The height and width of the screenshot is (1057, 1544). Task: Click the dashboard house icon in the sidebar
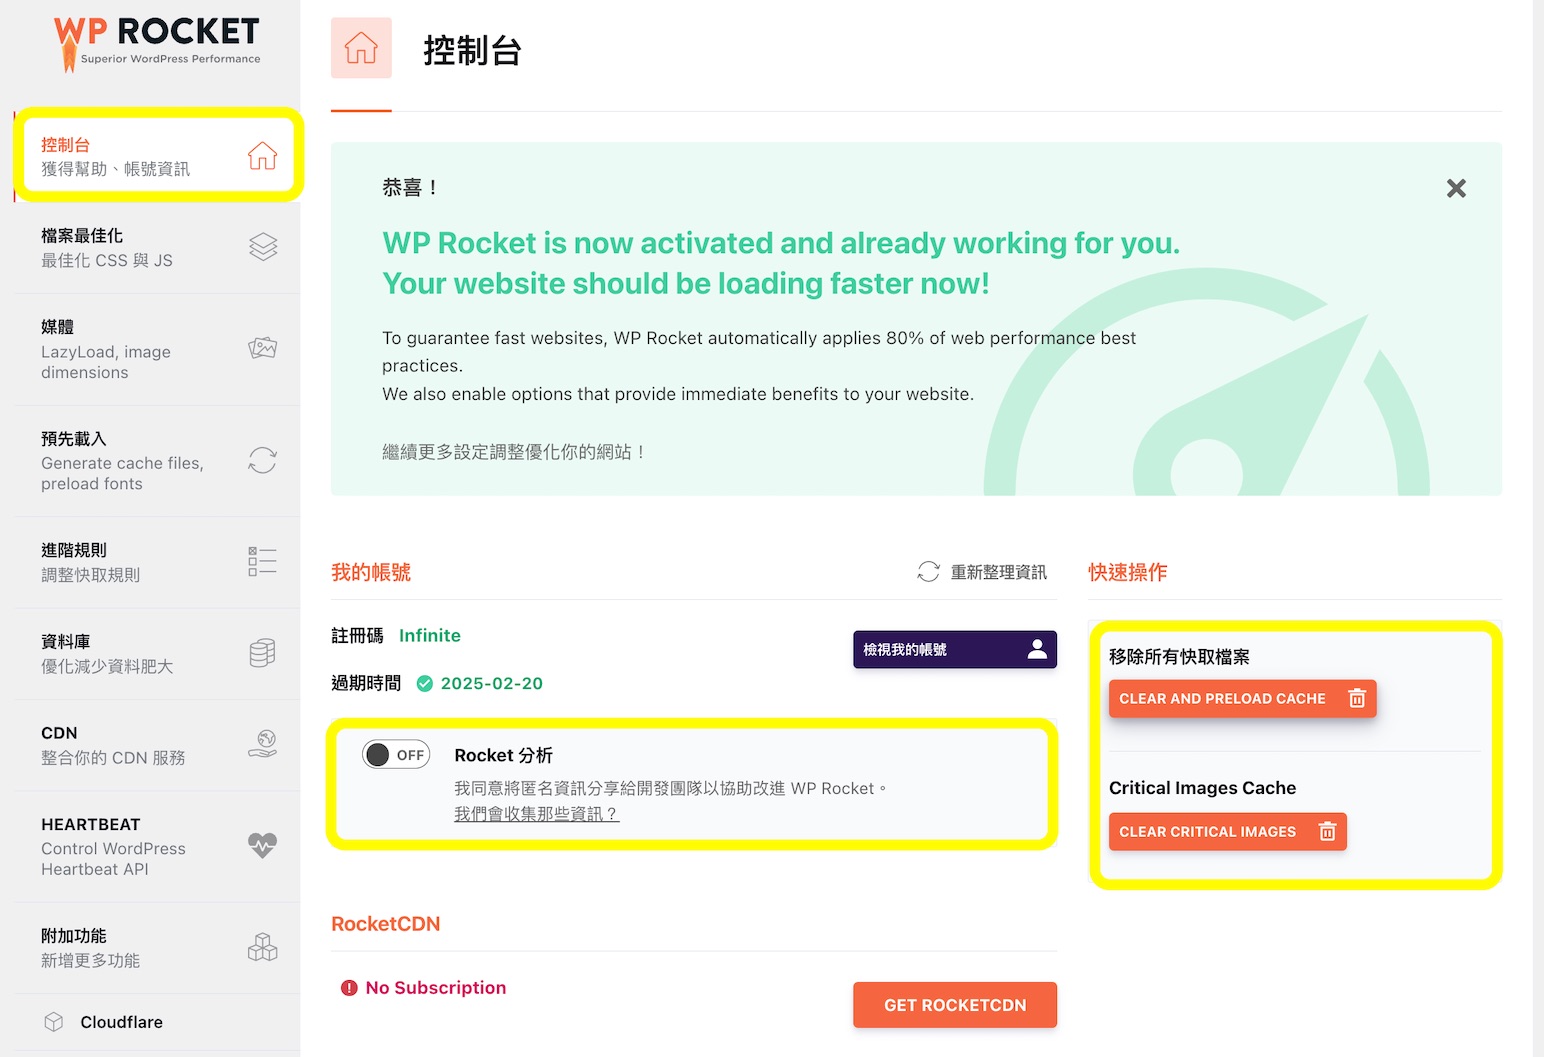coord(262,156)
